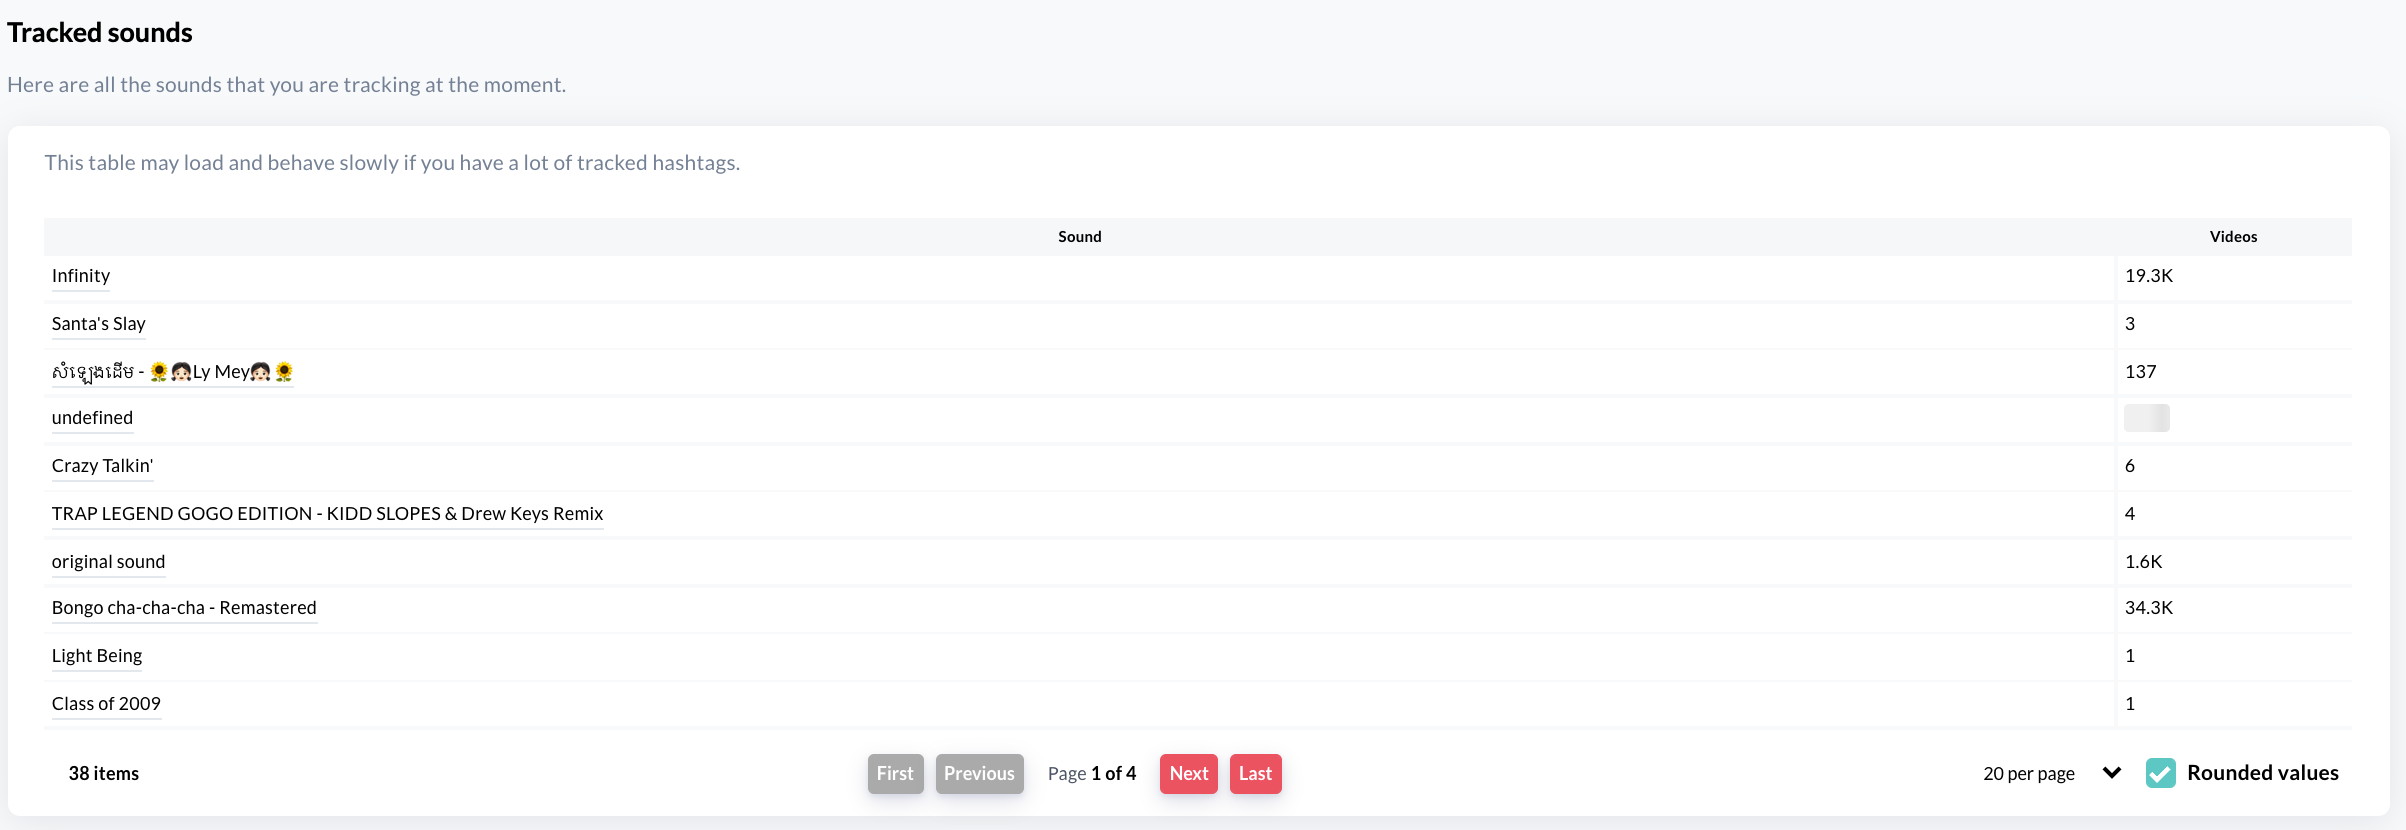Open TRAP LEGEND GOGO EDITION remix sound
Screen dimensions: 2406x830
coord(327,514)
